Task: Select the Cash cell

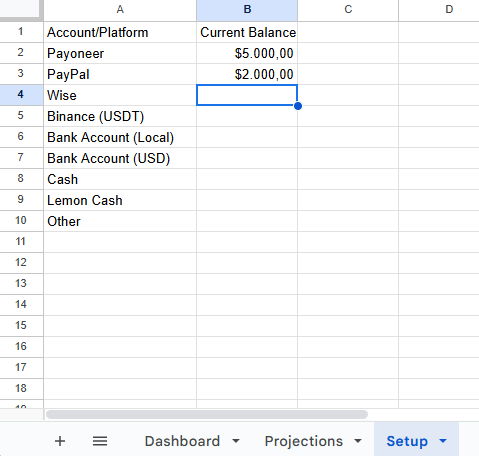Action: 120,179
